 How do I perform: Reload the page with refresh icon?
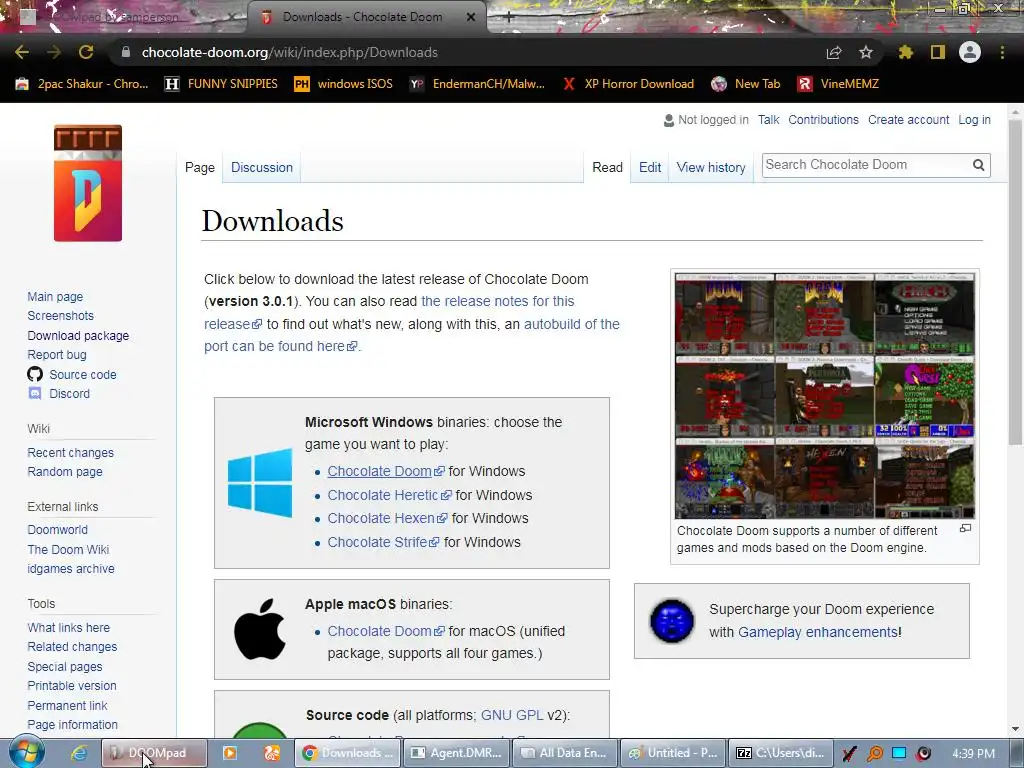[86, 52]
